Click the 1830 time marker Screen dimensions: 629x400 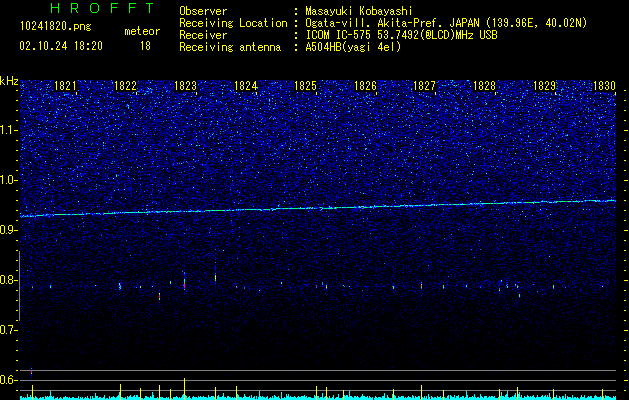point(604,86)
